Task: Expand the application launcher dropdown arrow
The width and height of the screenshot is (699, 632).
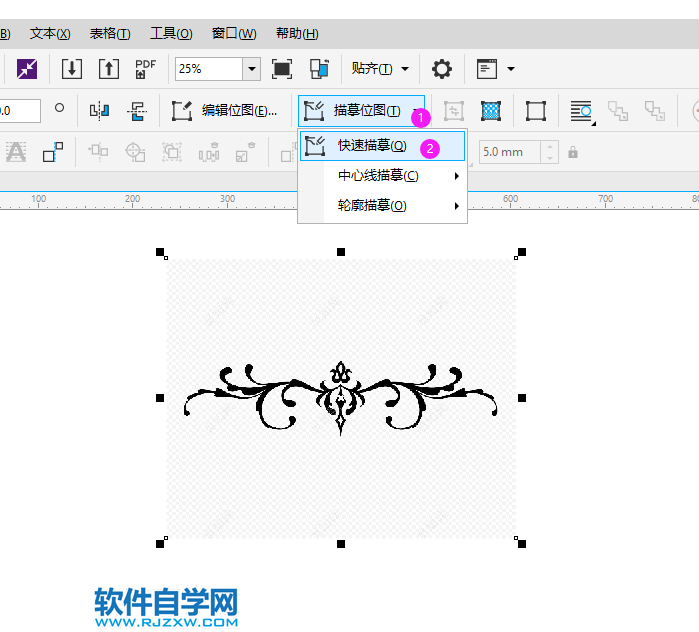Action: pyautogui.click(x=511, y=69)
